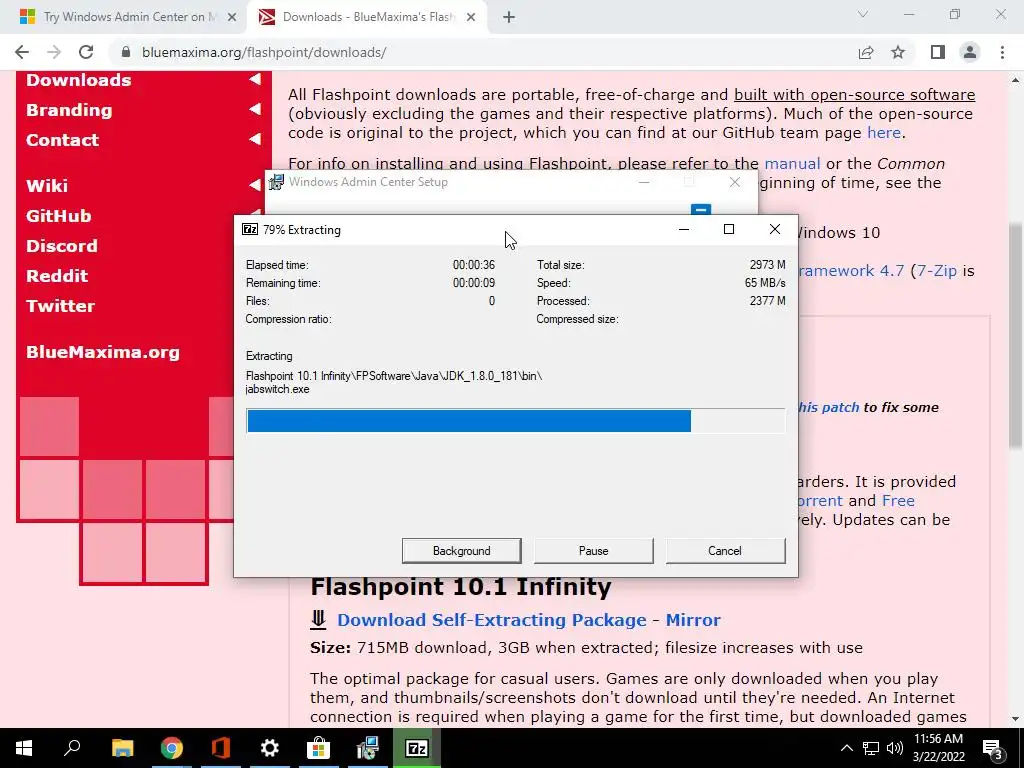
Task: Open Downloads in the red sidebar
Action: 78,80
